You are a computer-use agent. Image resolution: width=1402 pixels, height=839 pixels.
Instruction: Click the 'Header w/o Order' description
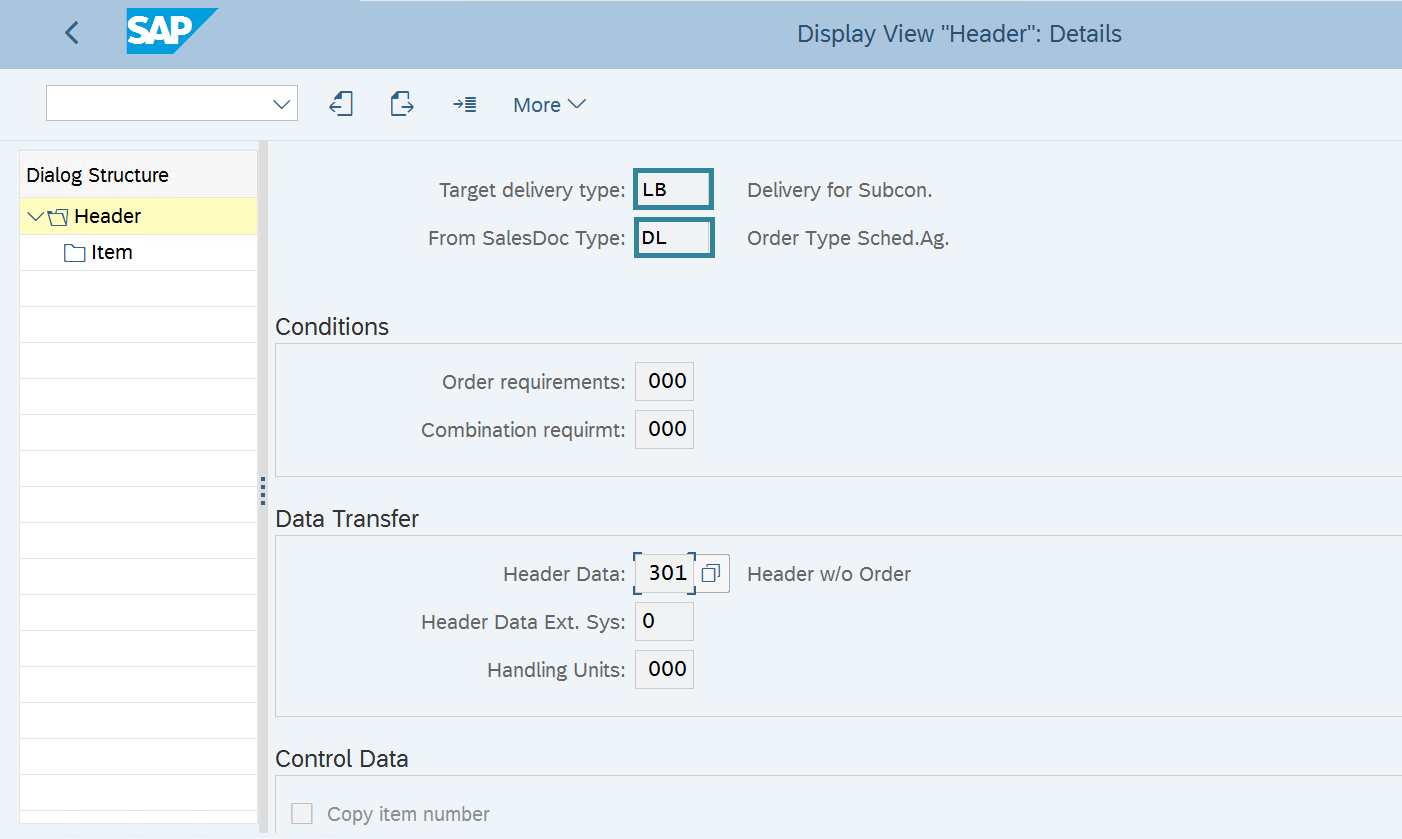[829, 574]
